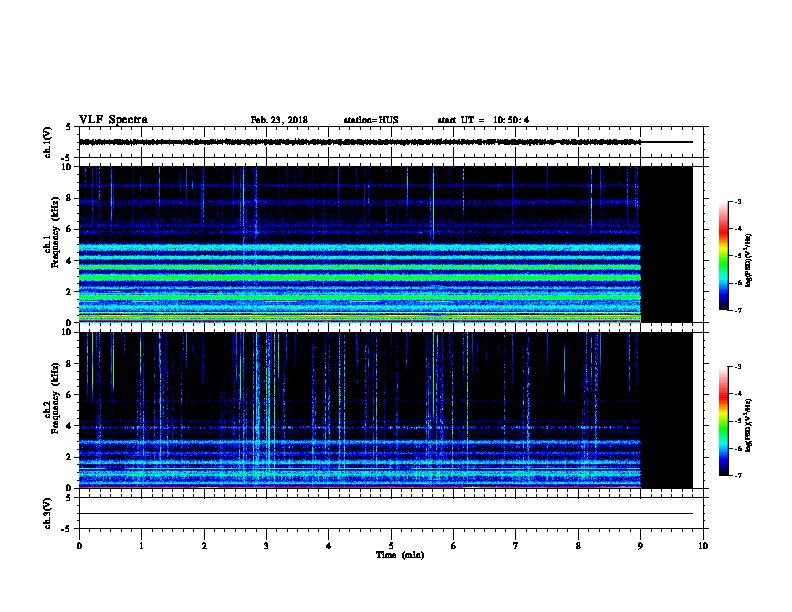792x612 pixels.
Task: Click the ch.2 spectrogram color scale bar
Action: pos(723,421)
